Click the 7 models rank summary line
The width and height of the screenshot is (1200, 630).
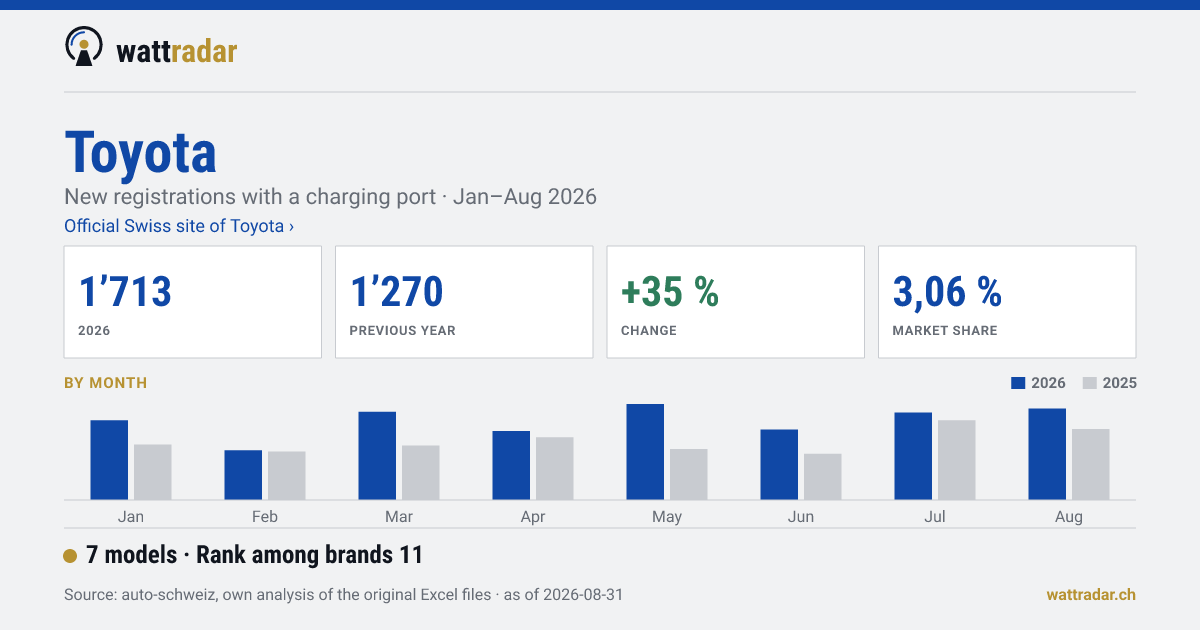255,555
